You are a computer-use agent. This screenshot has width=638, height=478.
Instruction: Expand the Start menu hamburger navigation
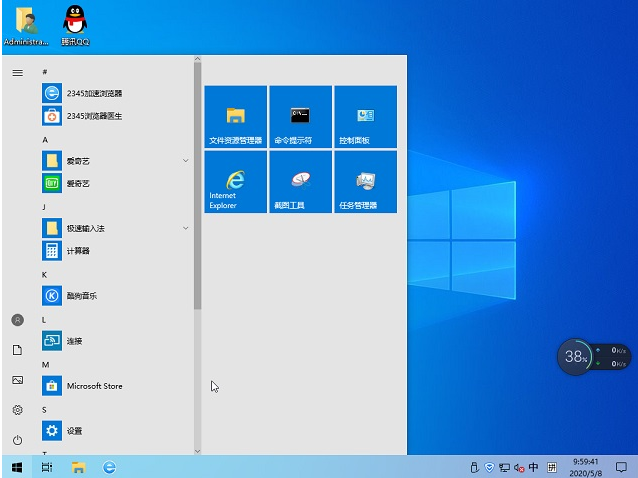17,73
